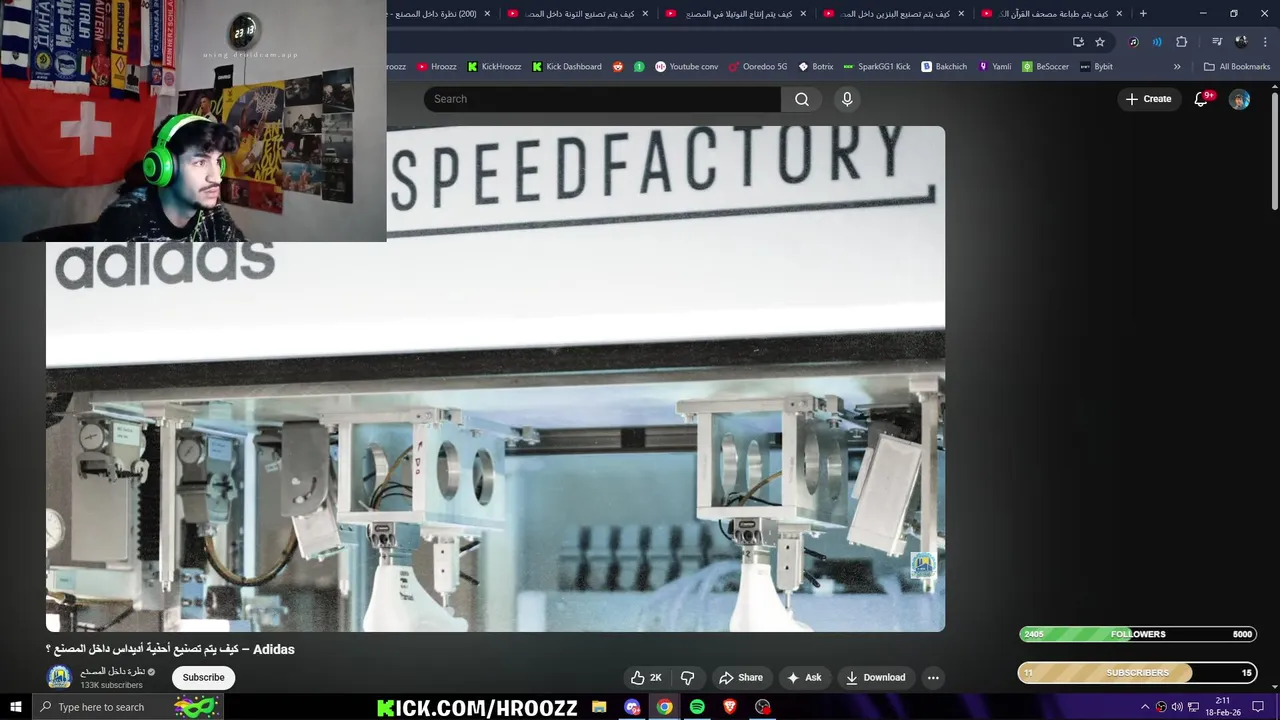Click the taskbar clock showing 2:11

(1223, 707)
